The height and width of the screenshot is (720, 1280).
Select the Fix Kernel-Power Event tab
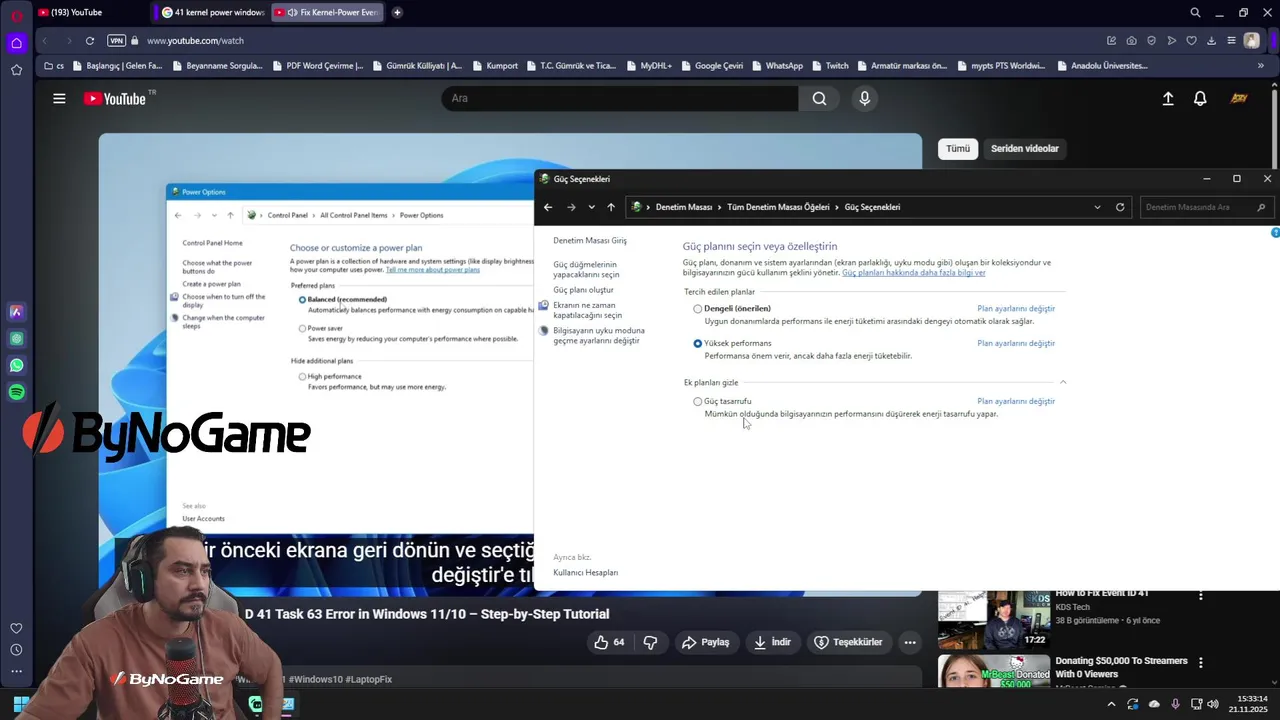(327, 13)
